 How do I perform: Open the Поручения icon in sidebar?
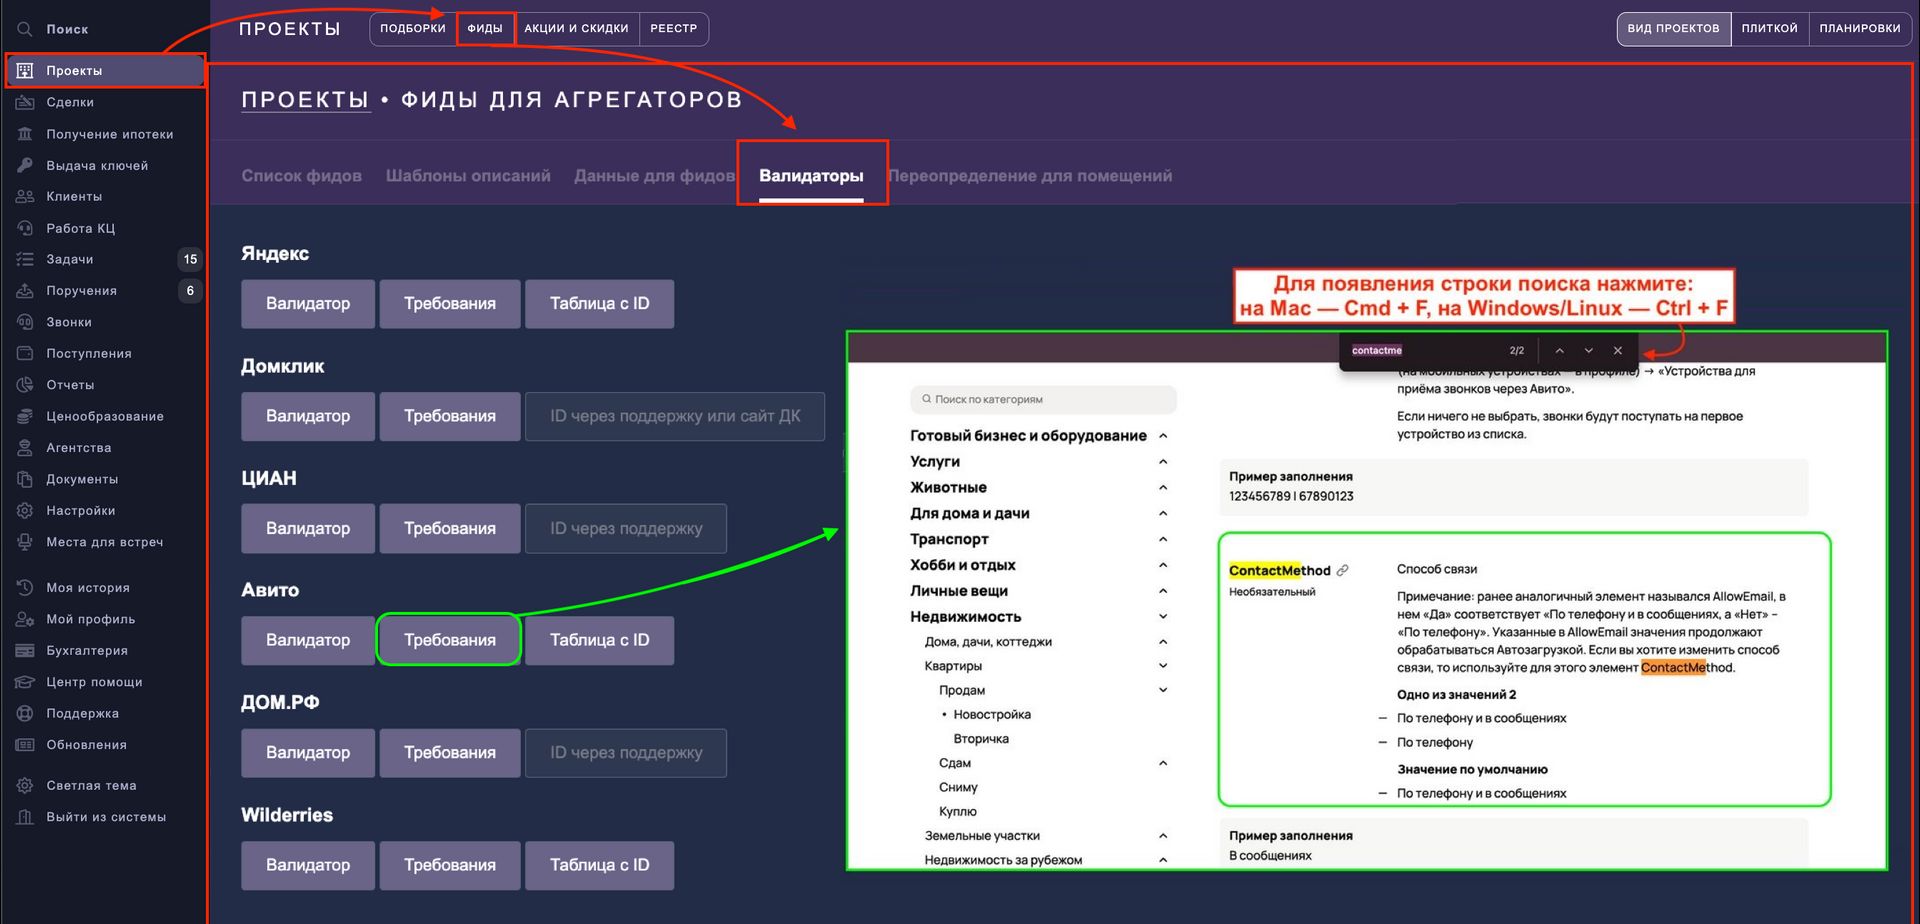tap(25, 290)
